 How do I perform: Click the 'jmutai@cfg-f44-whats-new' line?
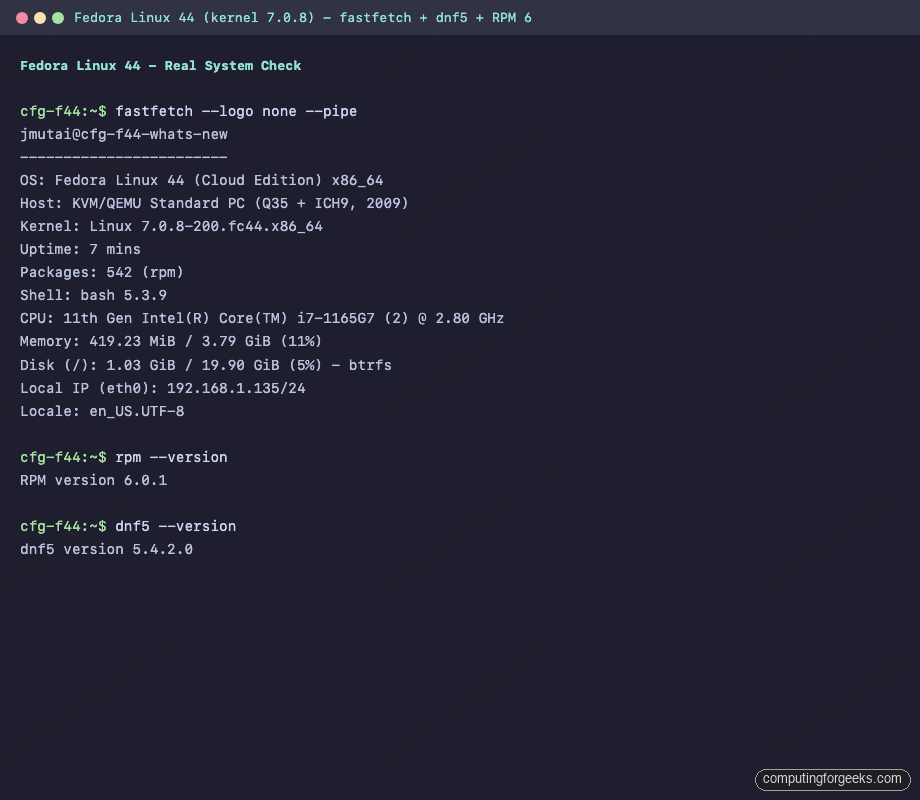click(124, 134)
